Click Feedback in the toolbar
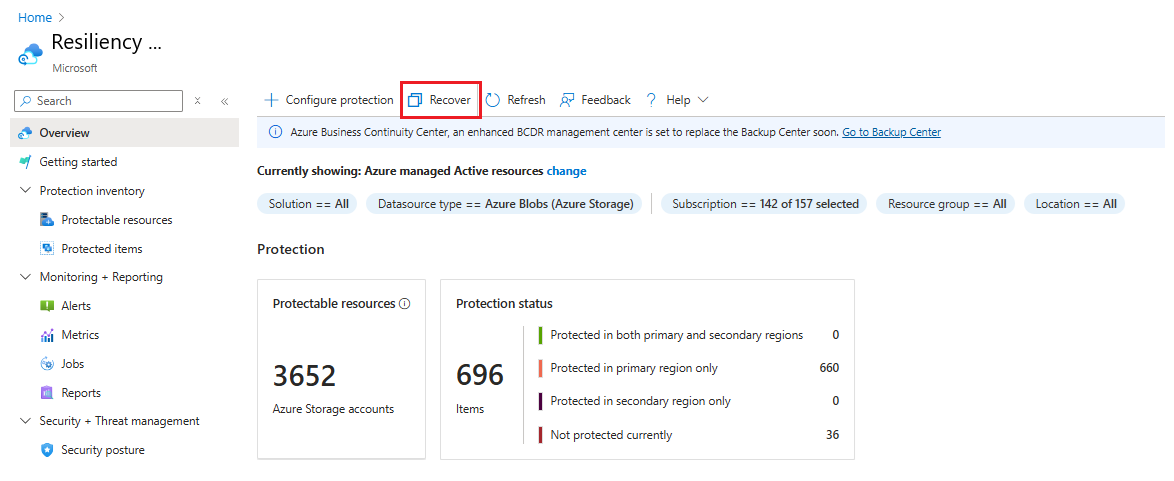Screen dimensions: 1174x481 point(595,100)
